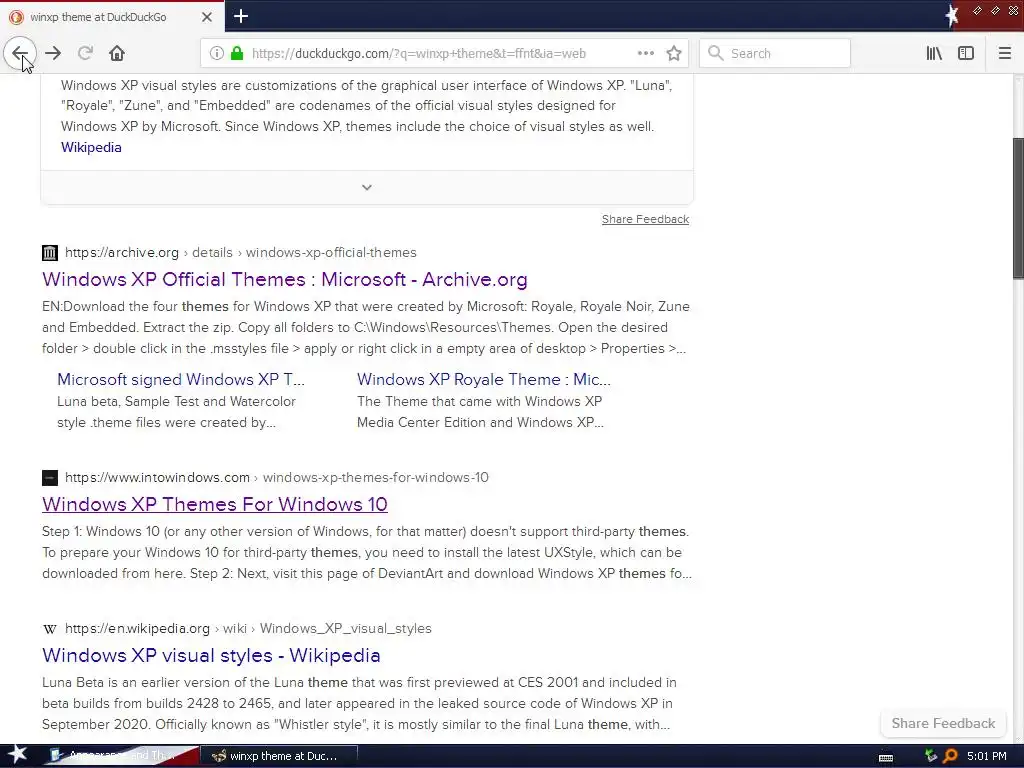The height and width of the screenshot is (768, 1024).
Task: Open Windows XP visual styles - Wikipedia result
Action: point(211,655)
